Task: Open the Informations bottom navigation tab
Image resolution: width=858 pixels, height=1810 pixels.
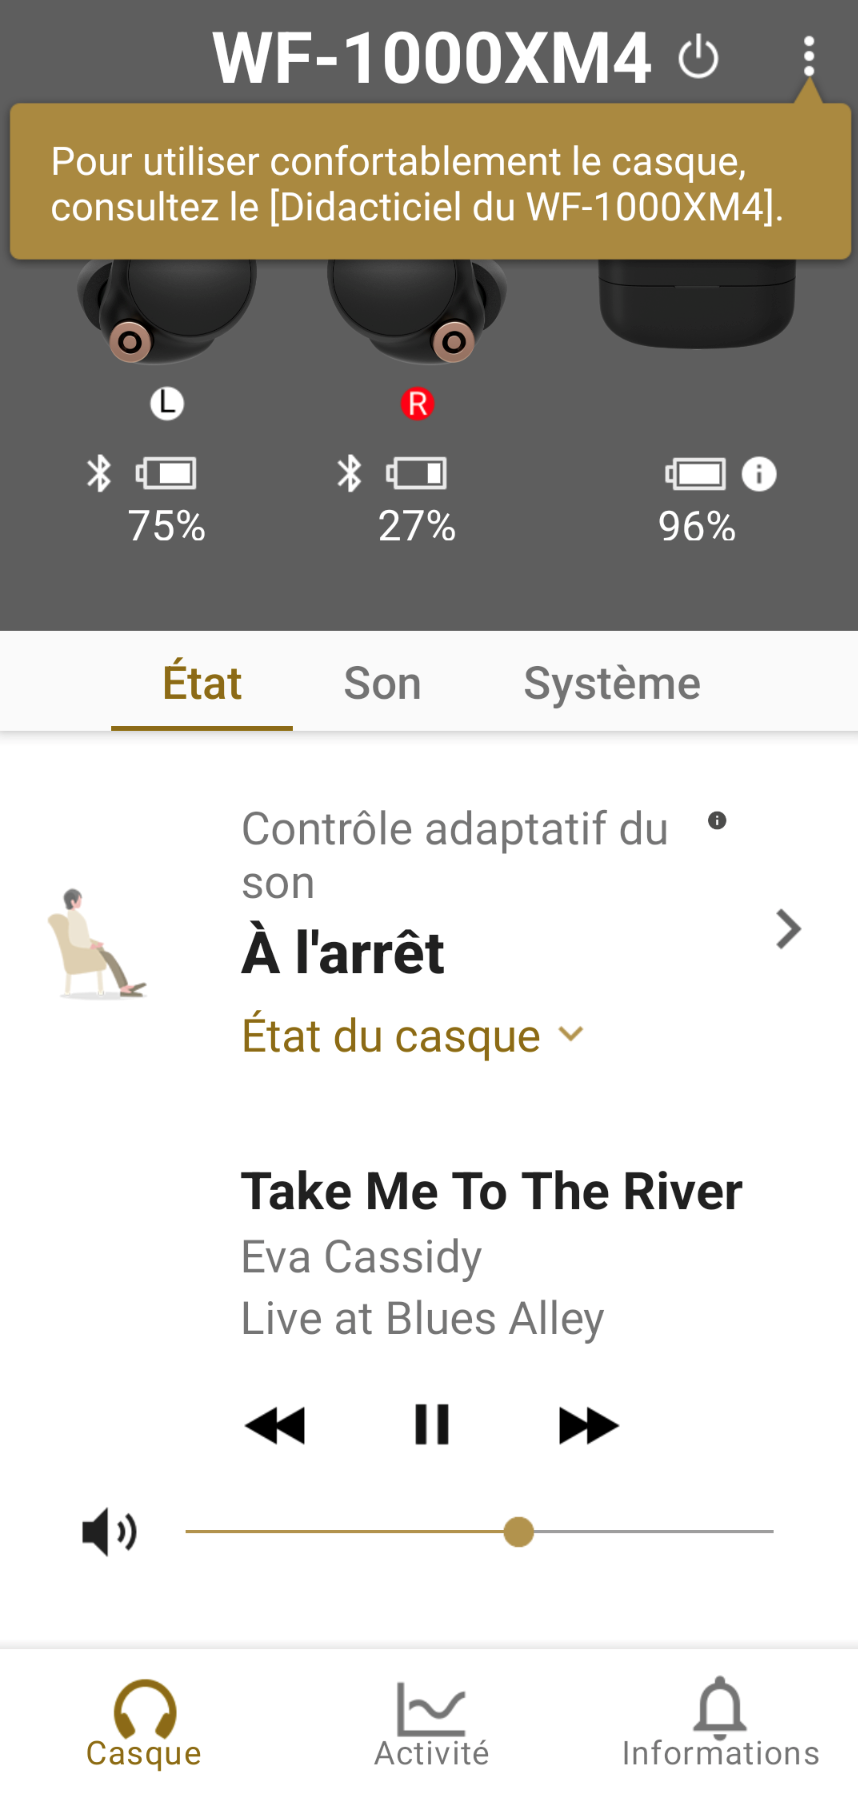Action: (720, 1724)
